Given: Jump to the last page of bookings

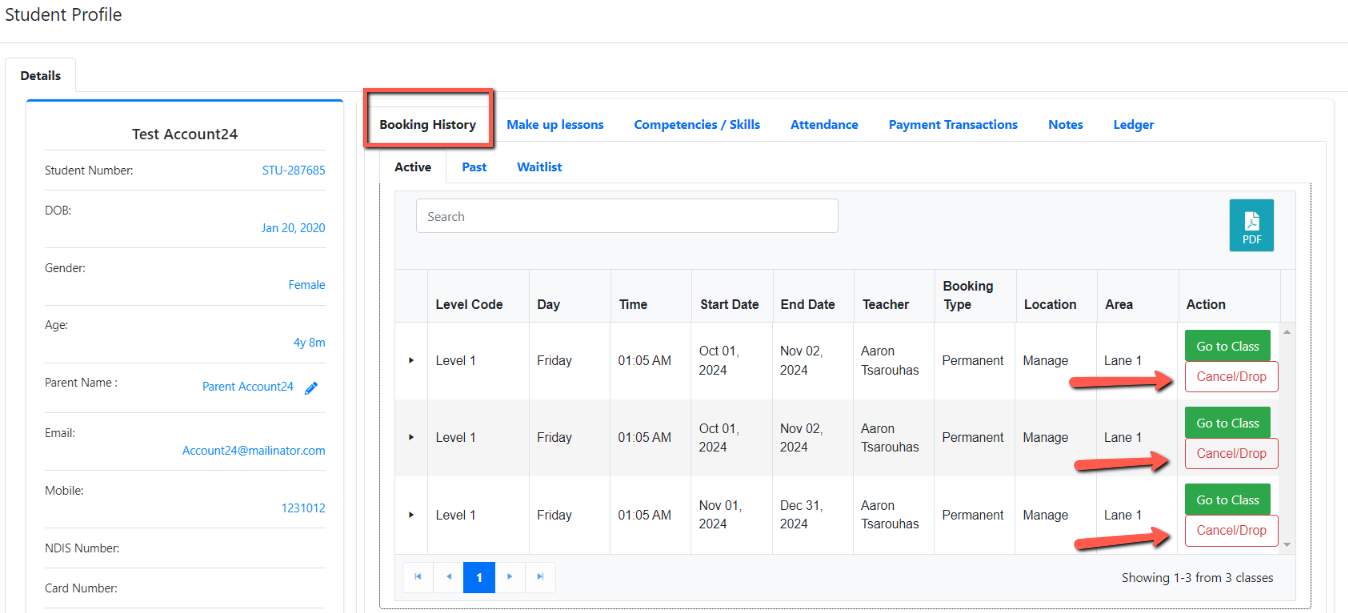Looking at the screenshot, I should [540, 577].
